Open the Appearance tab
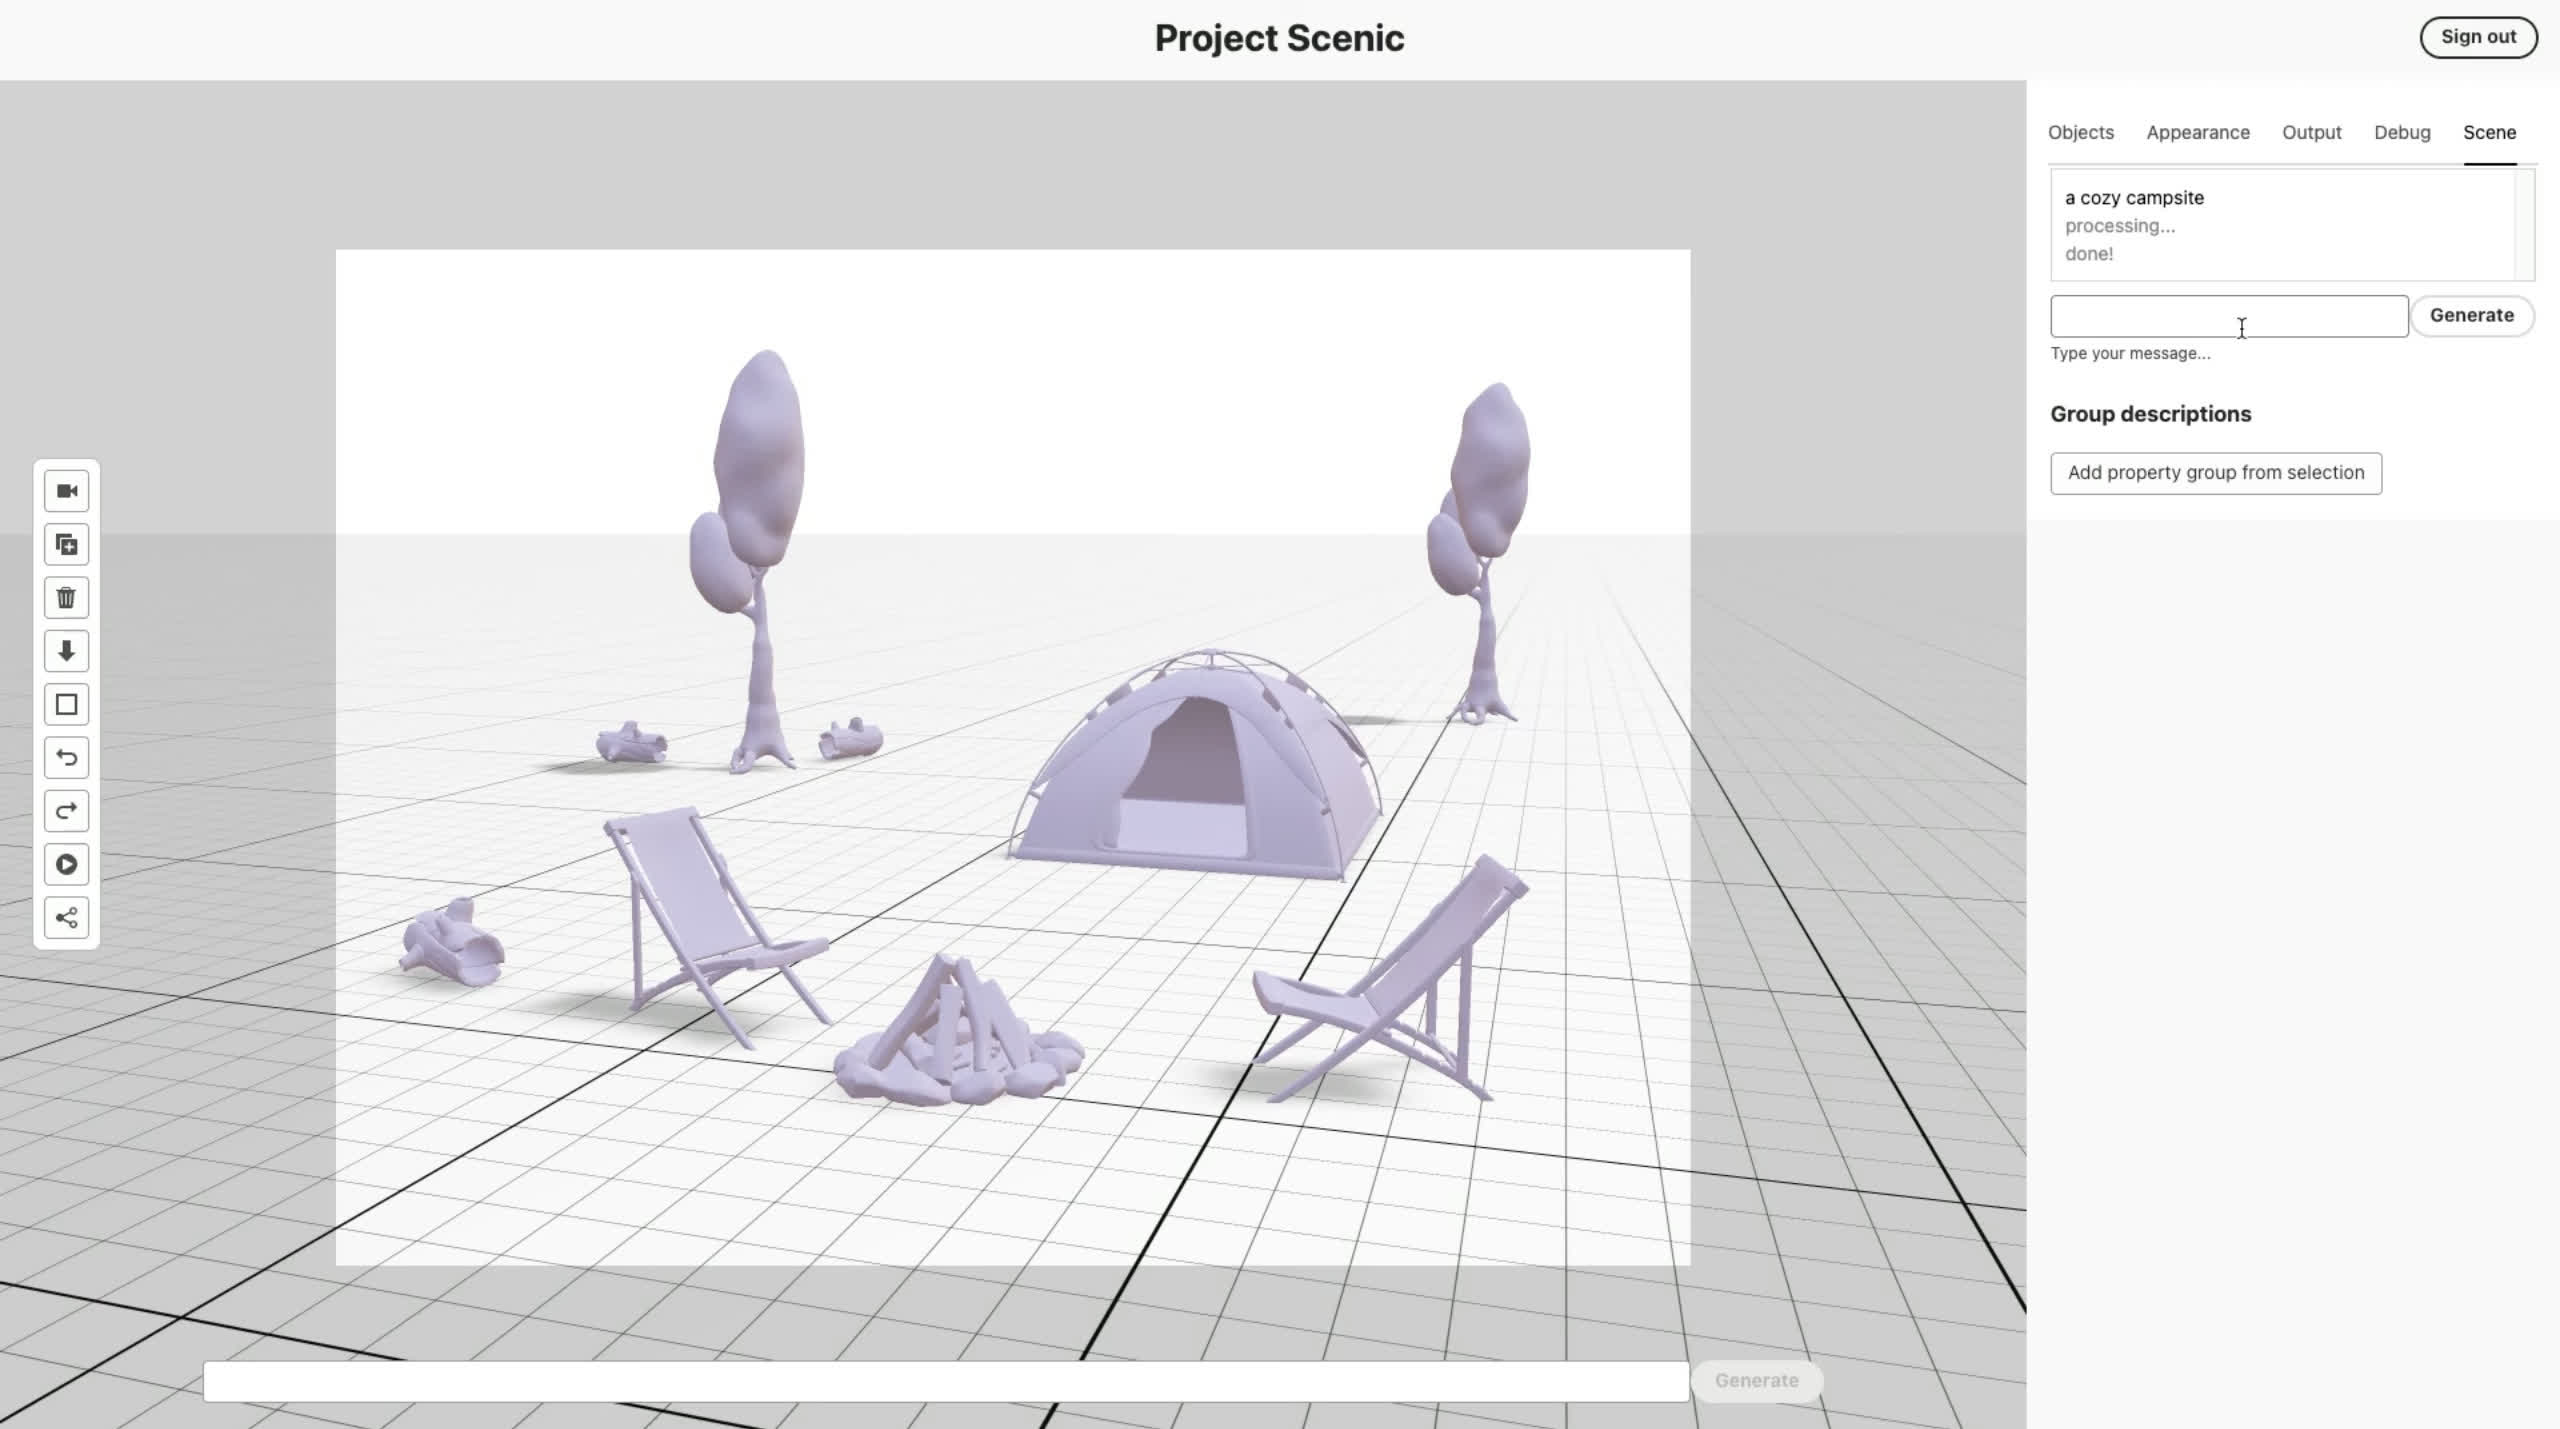Image resolution: width=2560 pixels, height=1429 pixels. tap(2197, 133)
